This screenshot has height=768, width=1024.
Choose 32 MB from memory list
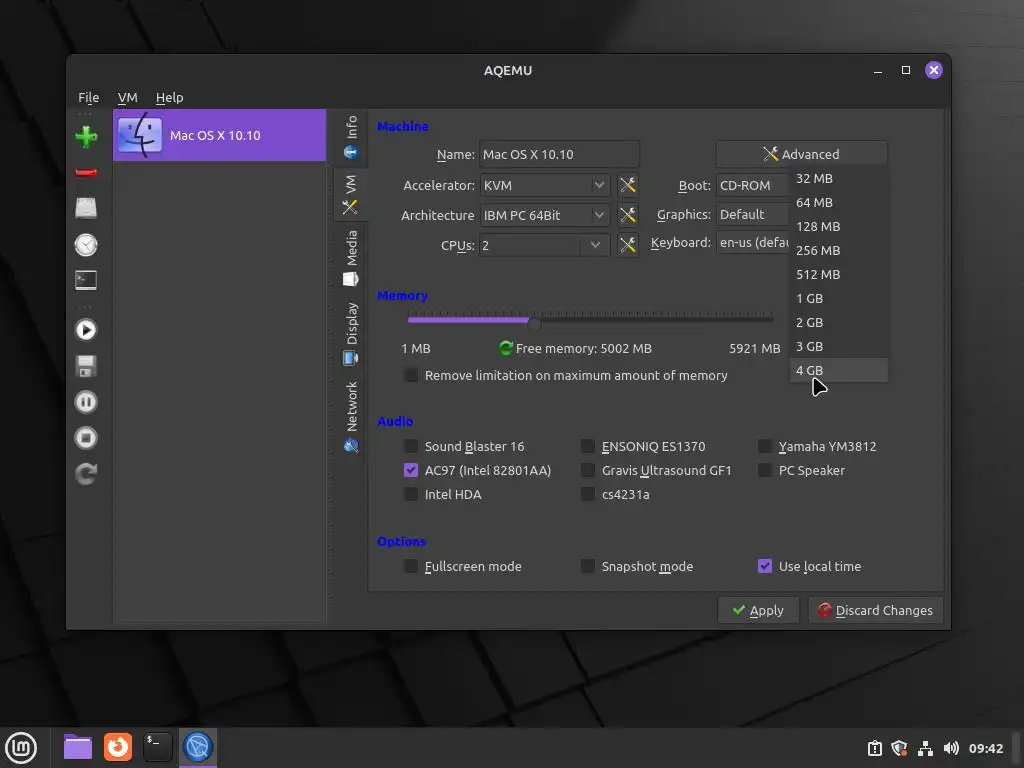click(839, 178)
